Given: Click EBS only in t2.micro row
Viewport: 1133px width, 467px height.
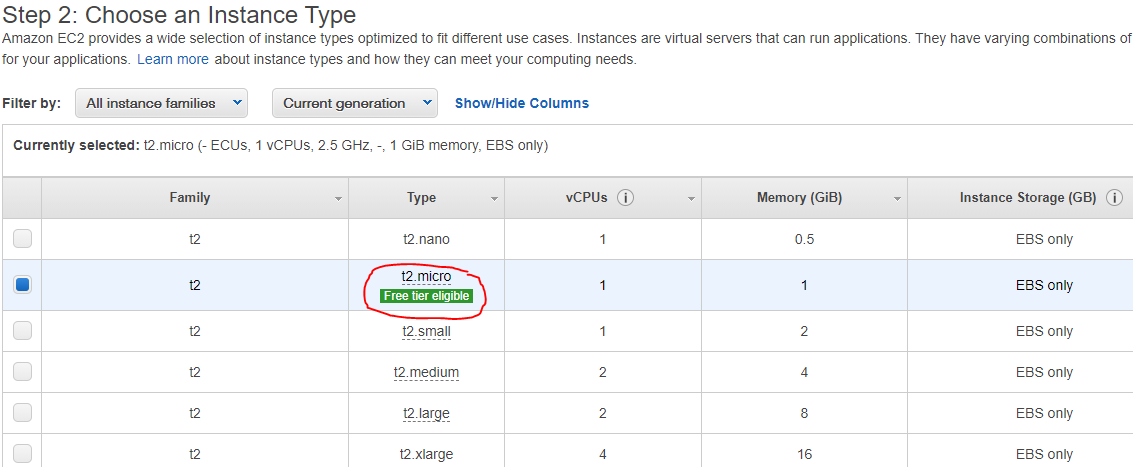Looking at the screenshot, I should tap(1044, 286).
